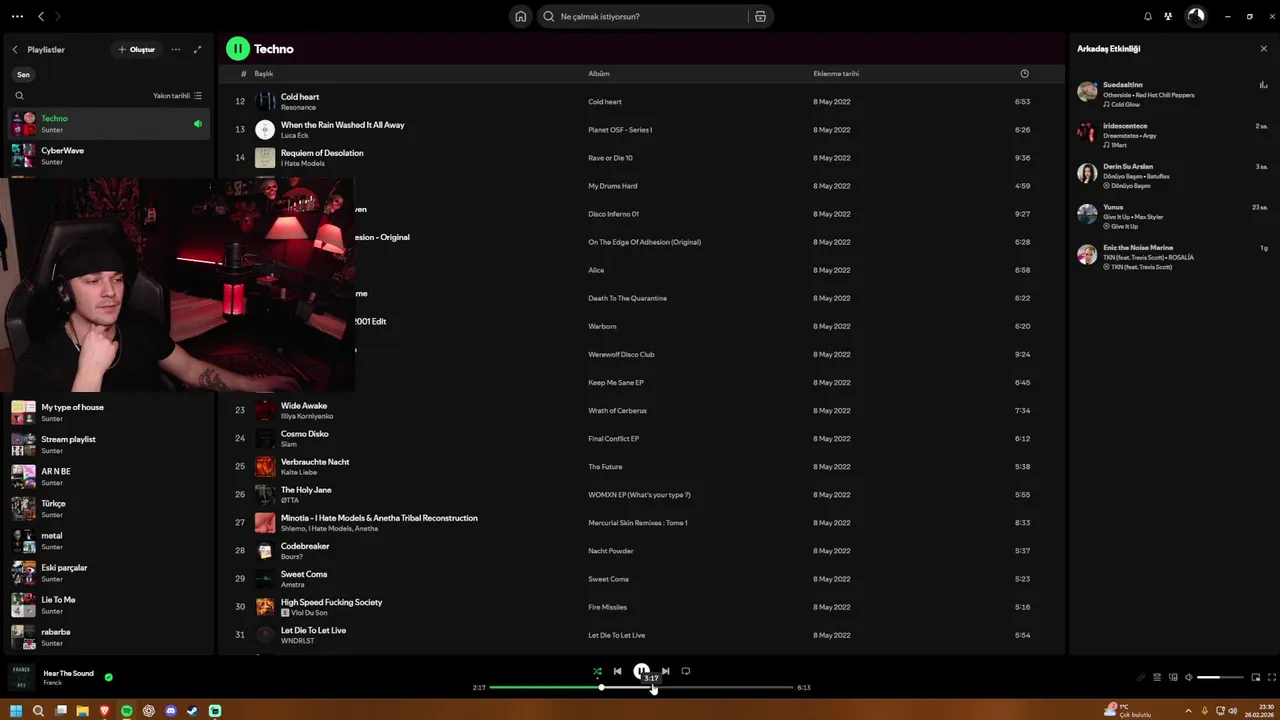The height and width of the screenshot is (720, 1280).
Task: Open the 'Lie To Me' playlist
Action: (109, 604)
